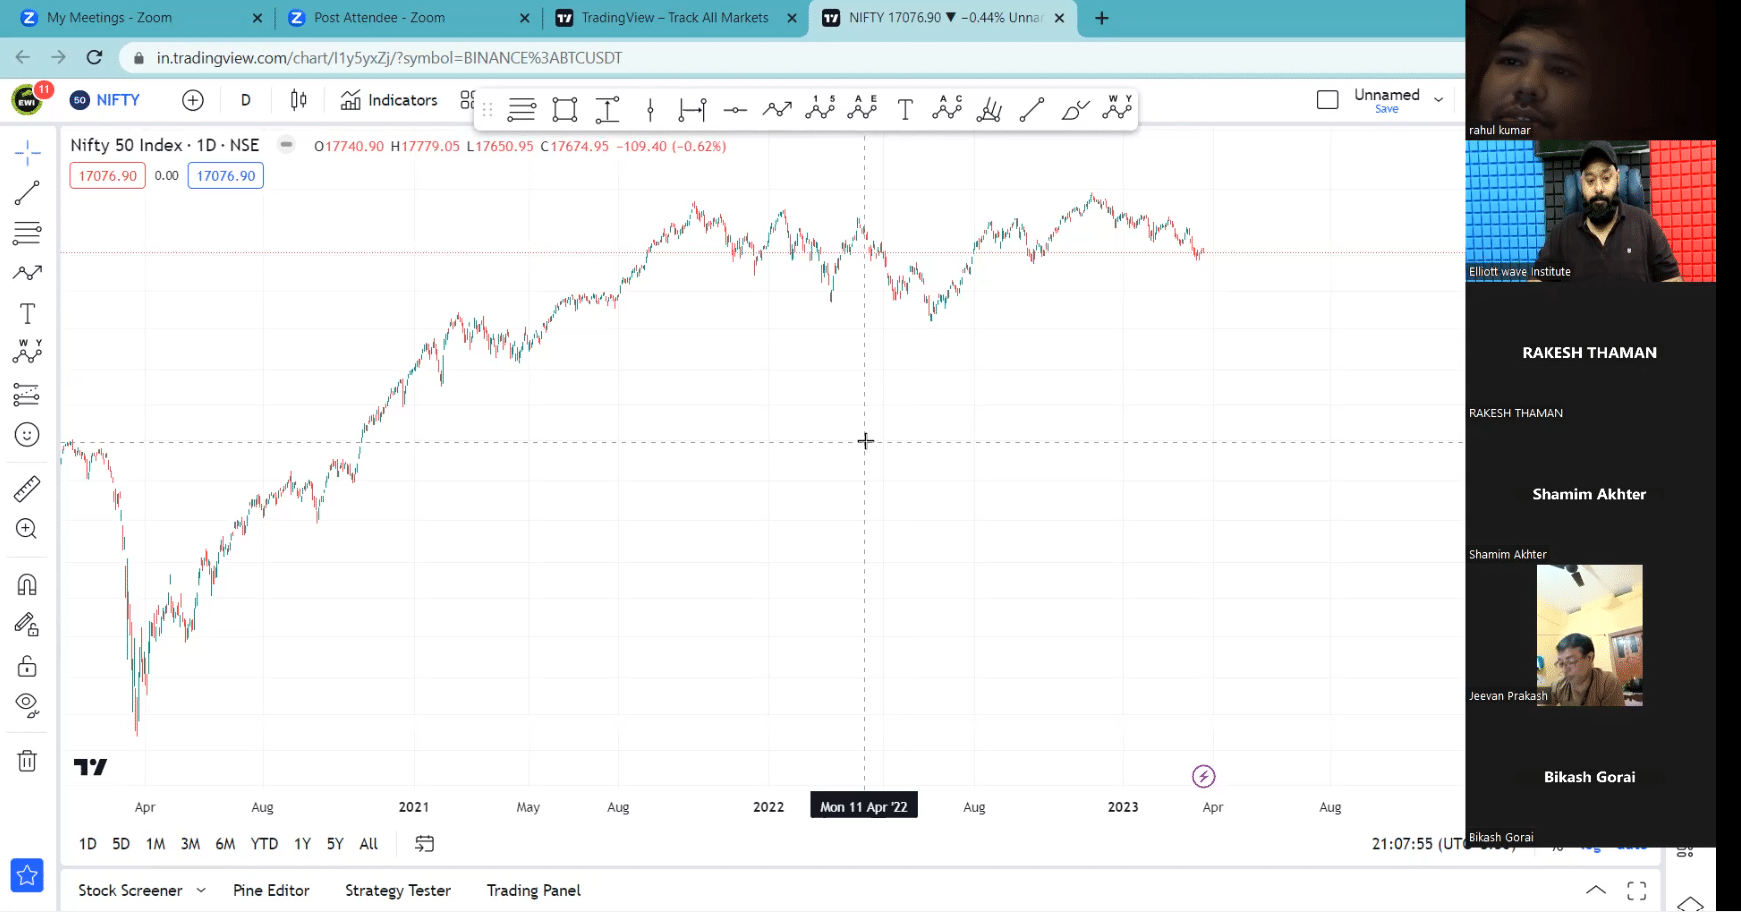Set chart range to 1M
Viewport: 1741px width, 912px height.
tap(156, 844)
